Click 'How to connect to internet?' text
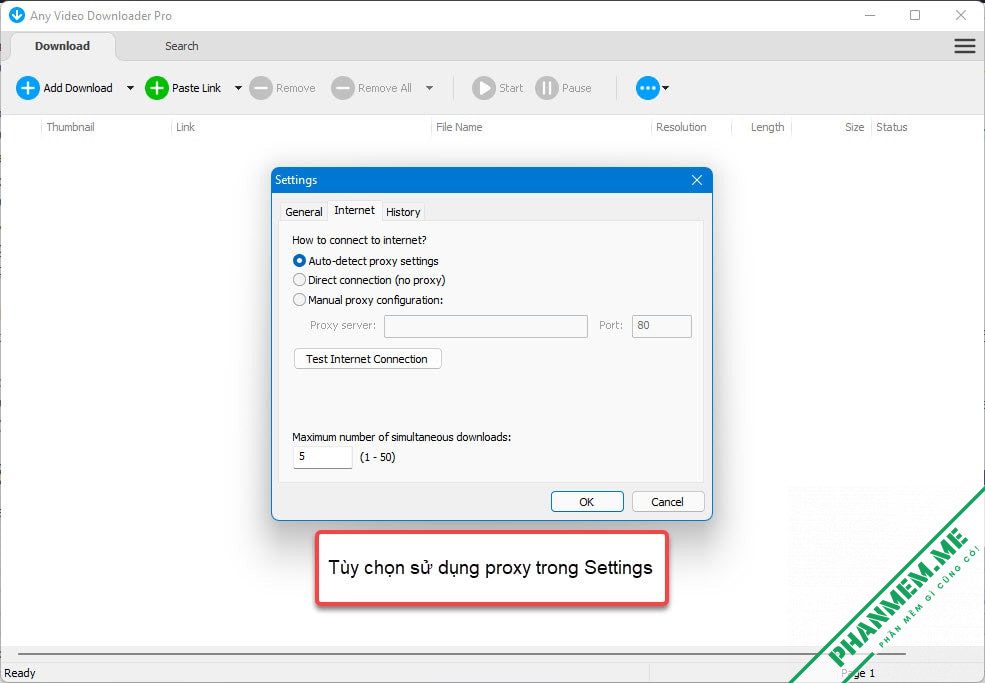985x683 pixels. point(359,240)
